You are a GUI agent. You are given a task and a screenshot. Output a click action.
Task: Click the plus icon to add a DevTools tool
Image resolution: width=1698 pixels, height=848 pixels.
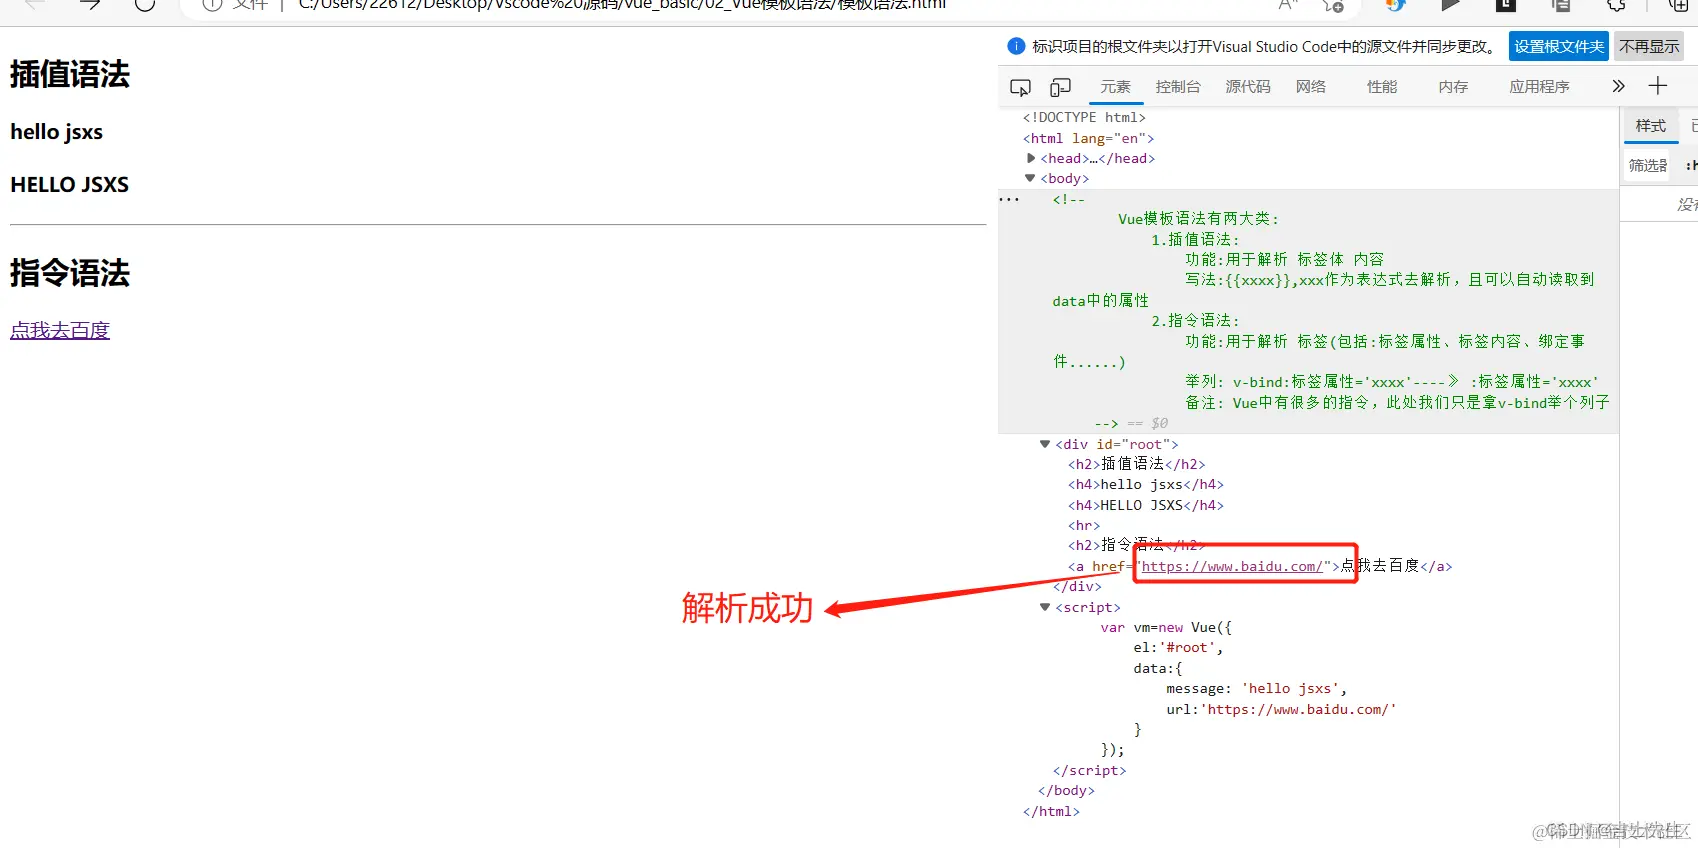click(1658, 86)
